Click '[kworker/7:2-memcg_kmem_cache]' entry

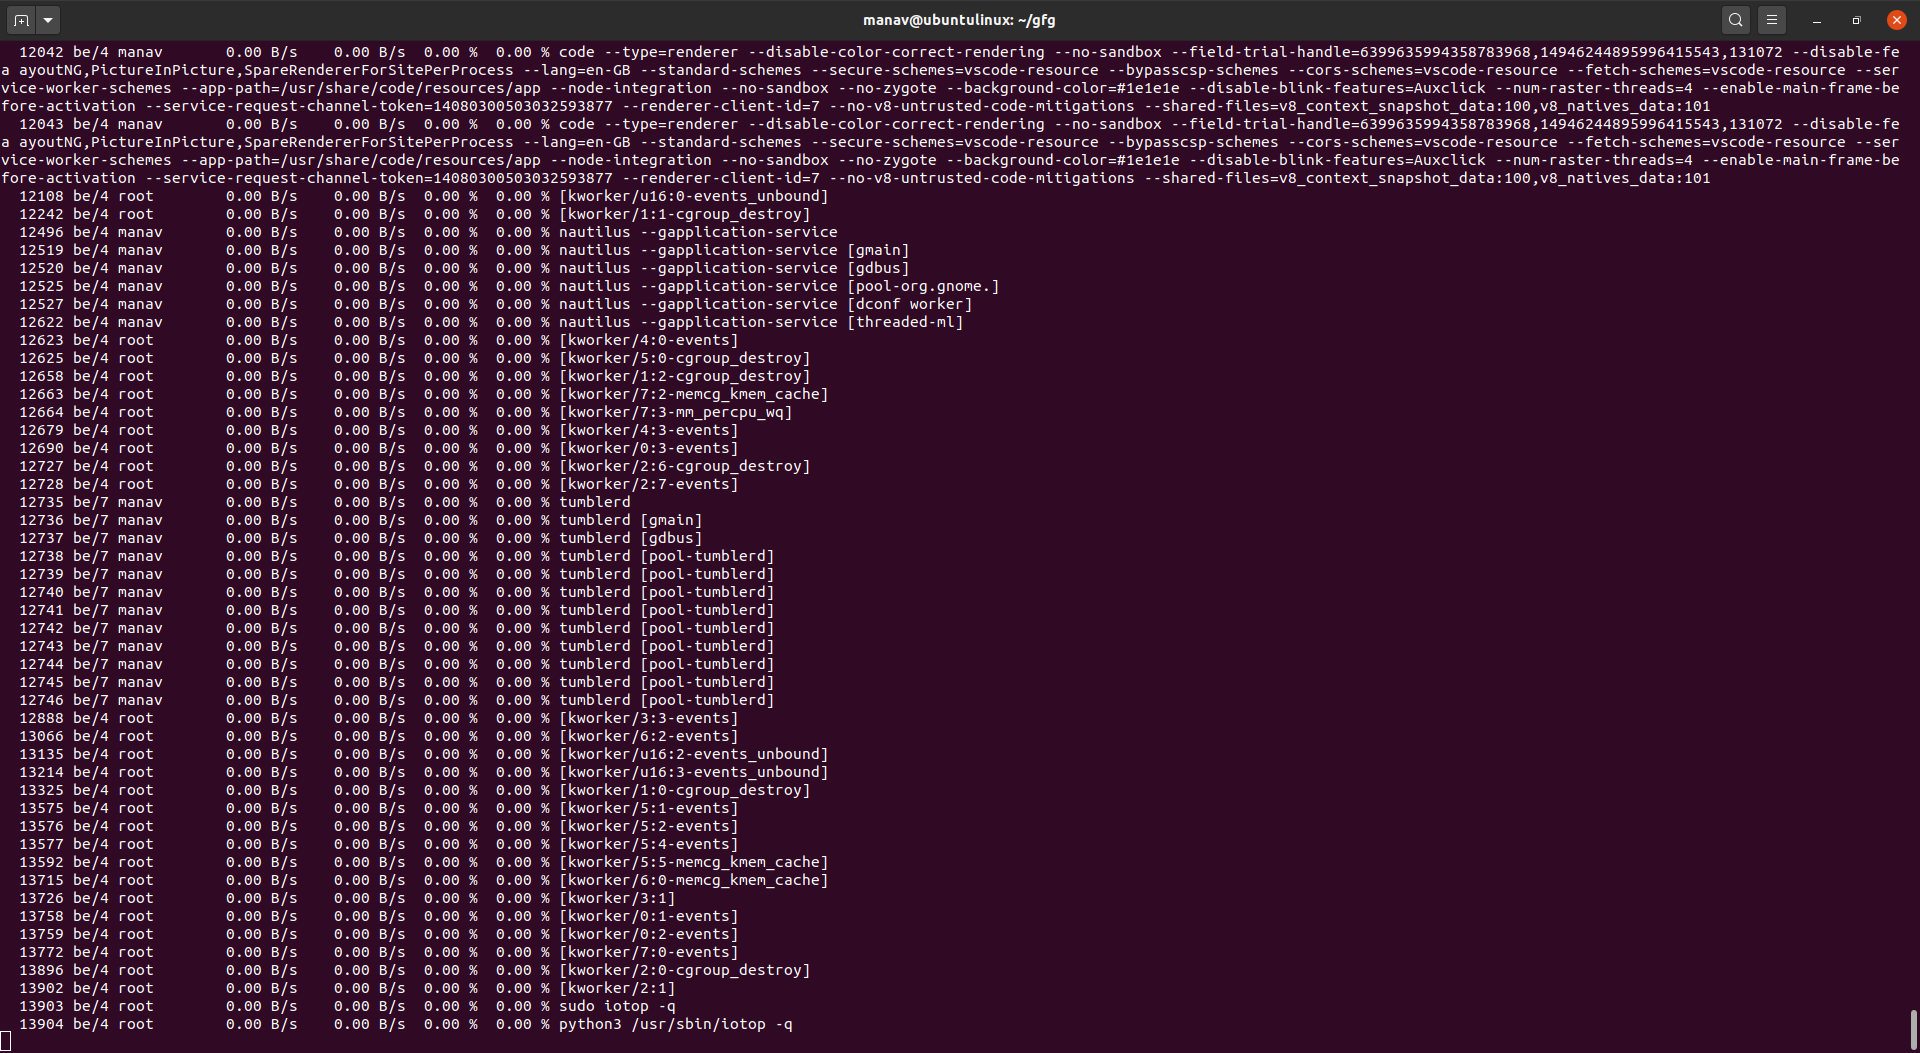(x=694, y=394)
